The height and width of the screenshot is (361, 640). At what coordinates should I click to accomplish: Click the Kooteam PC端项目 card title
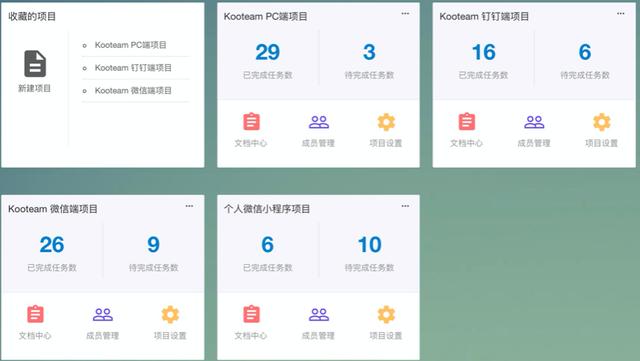pyautogui.click(x=266, y=16)
